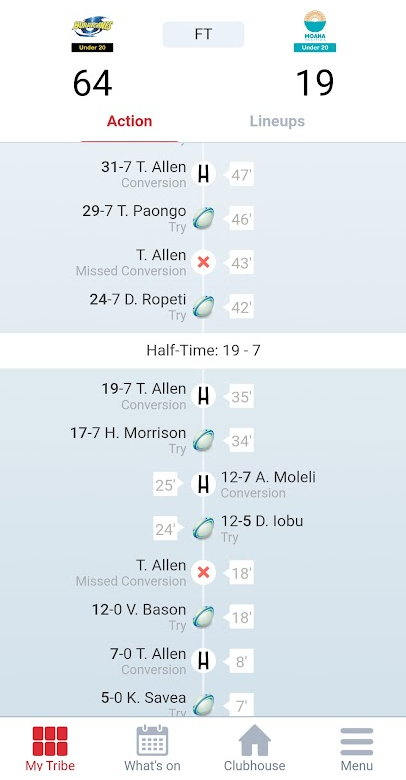Tap the rugby ball icon for T. Paongo's try

[203, 218]
